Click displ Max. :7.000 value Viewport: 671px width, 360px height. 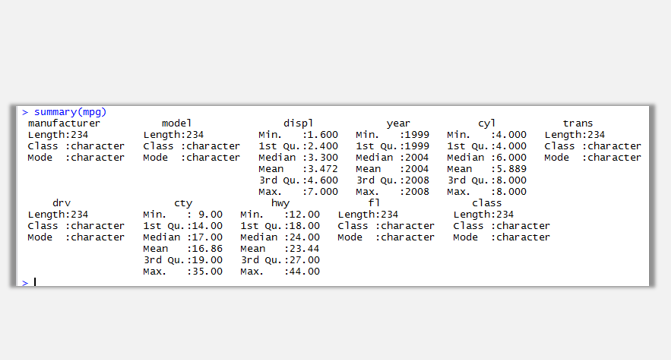pyautogui.click(x=298, y=192)
